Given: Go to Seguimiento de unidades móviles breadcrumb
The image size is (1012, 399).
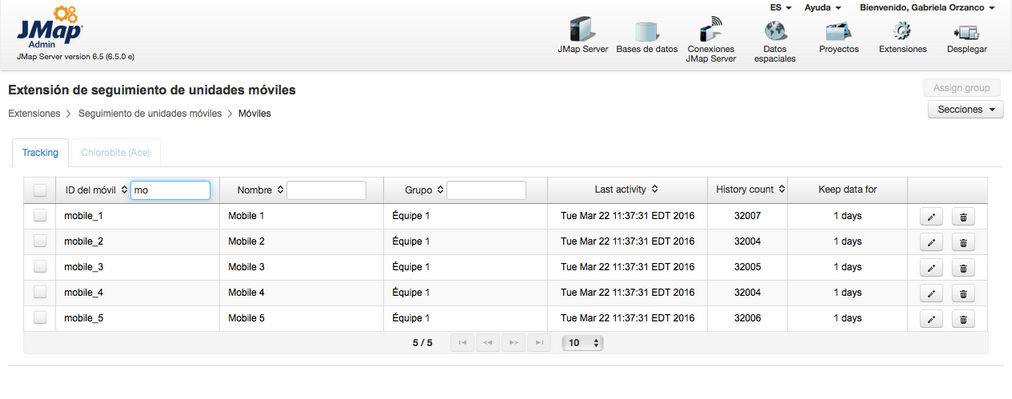Looking at the screenshot, I should point(150,113).
